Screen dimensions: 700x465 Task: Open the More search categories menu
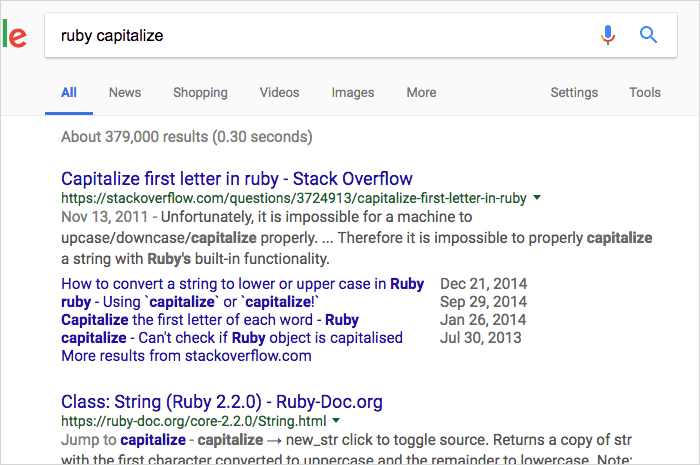[421, 92]
